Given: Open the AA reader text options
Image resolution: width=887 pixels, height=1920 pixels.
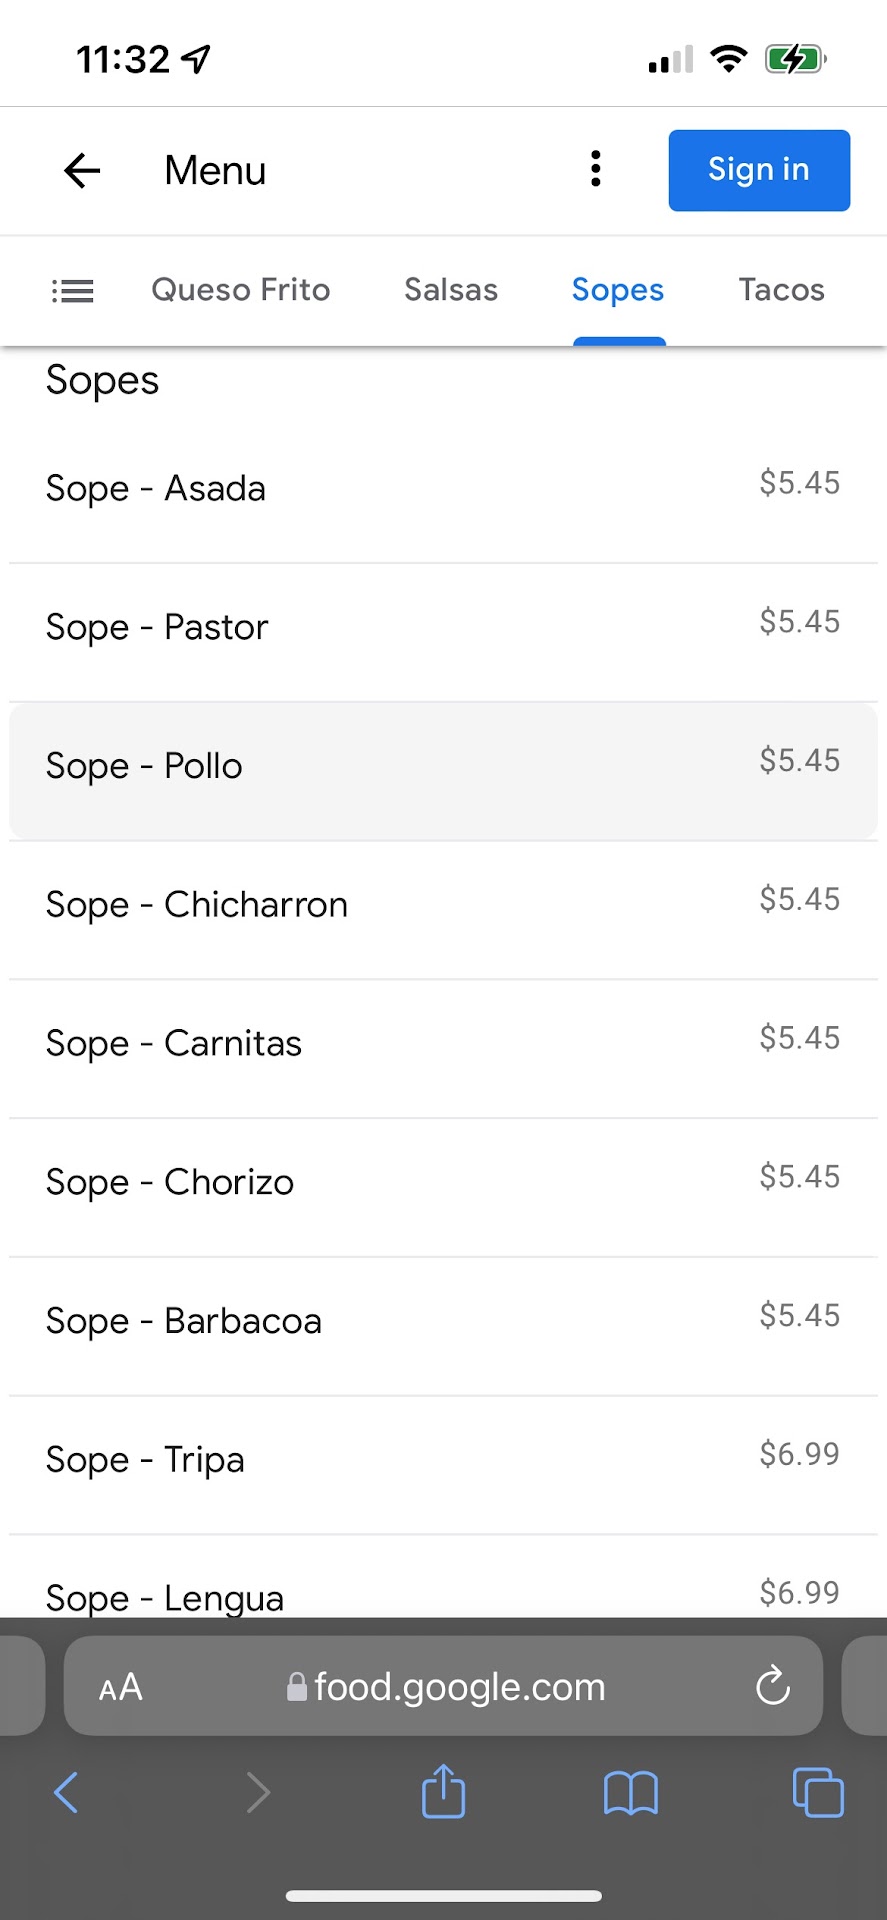Looking at the screenshot, I should 121,1687.
